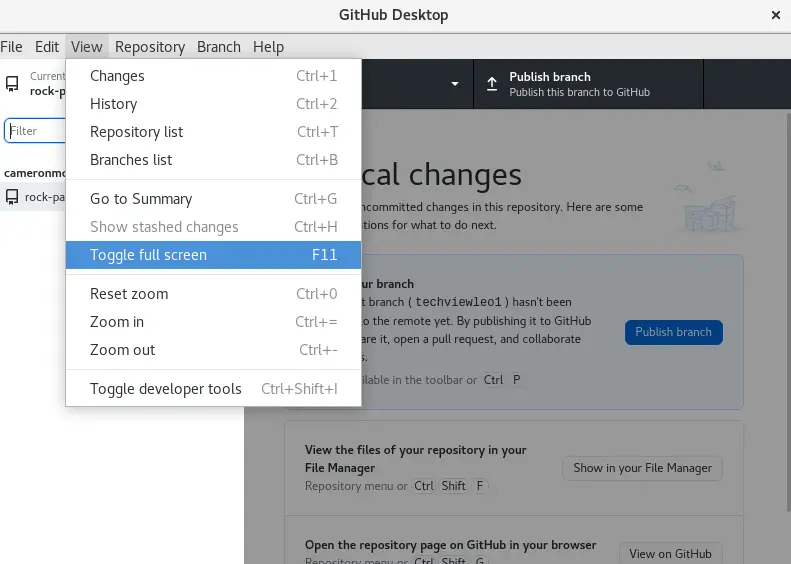This screenshot has width=791, height=564.
Task: Choose Repository list menu entry
Action: pos(213,132)
